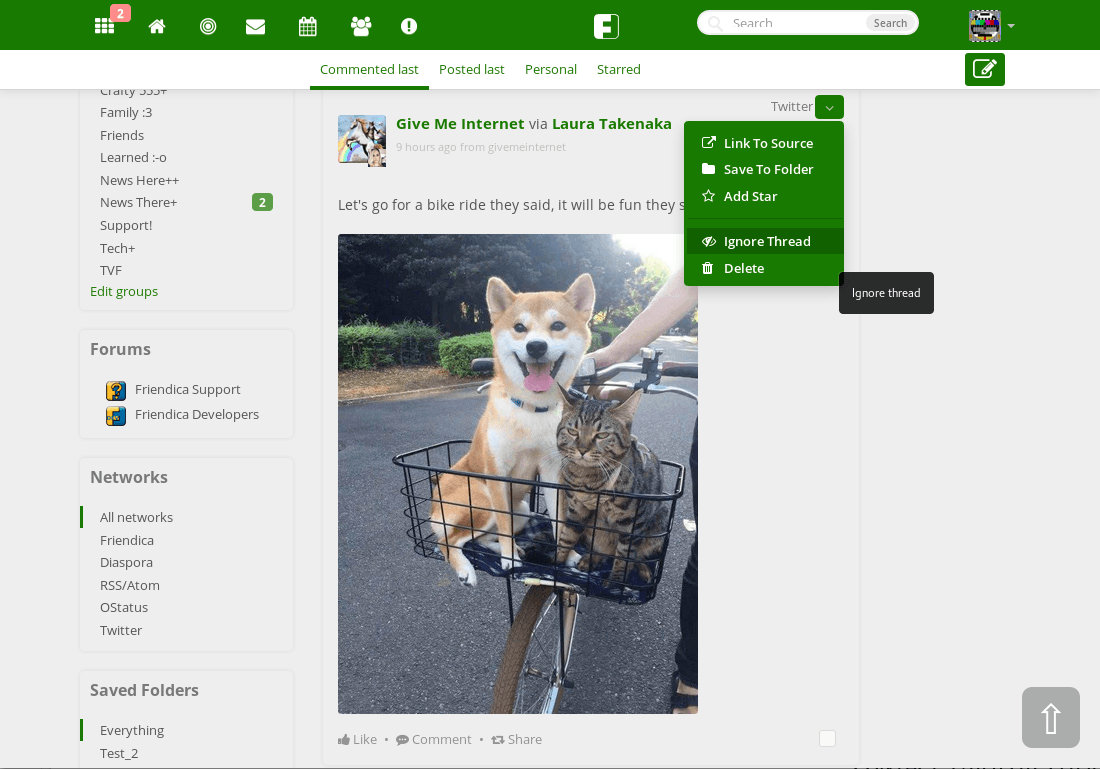Open private messages with the envelope icon
The image size is (1100, 769).
click(255, 25)
